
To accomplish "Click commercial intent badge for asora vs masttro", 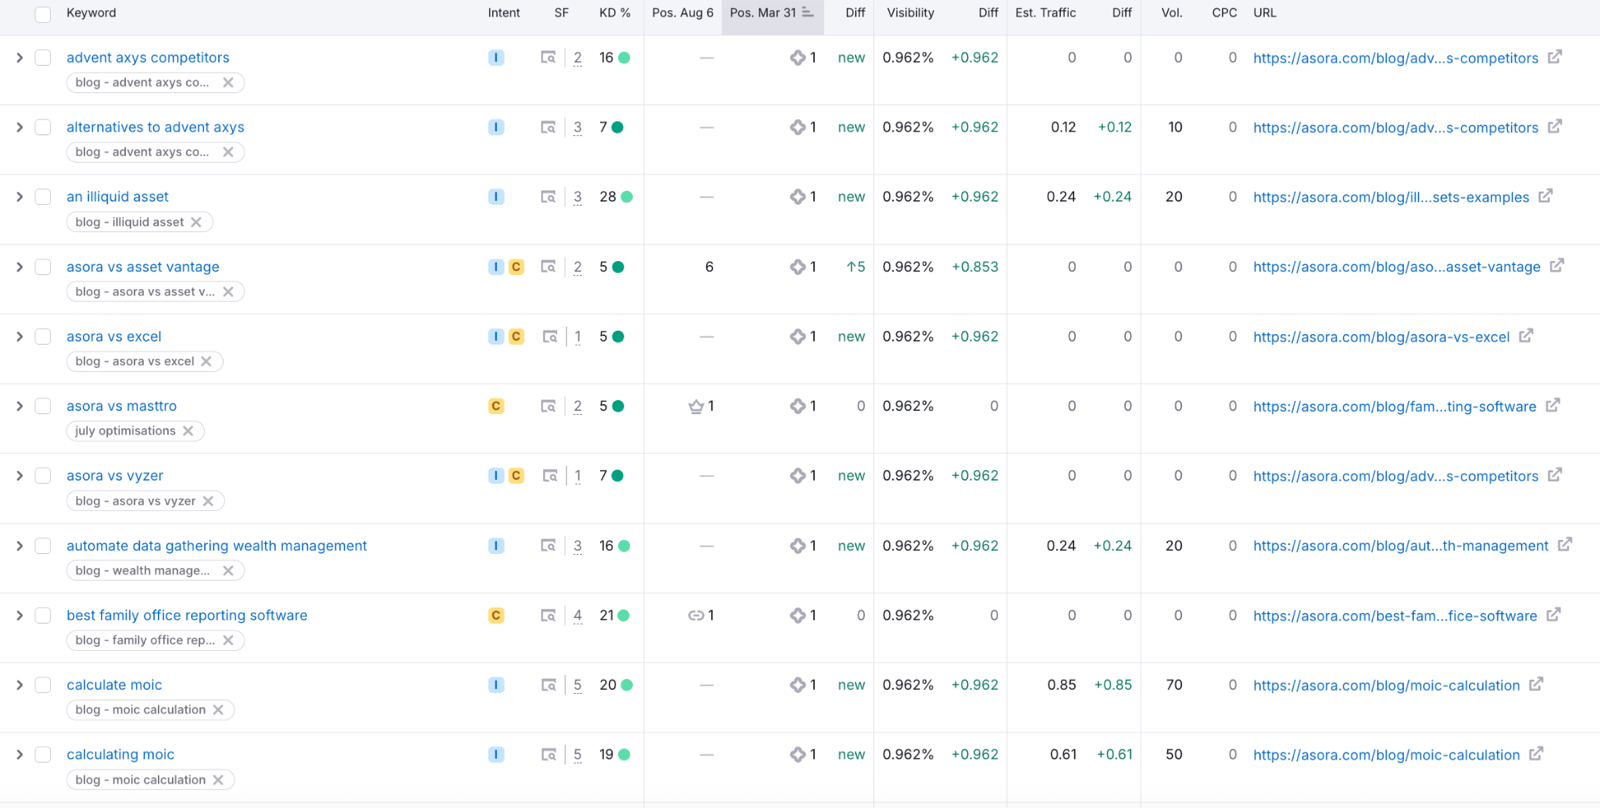I will pyautogui.click(x=496, y=406).
